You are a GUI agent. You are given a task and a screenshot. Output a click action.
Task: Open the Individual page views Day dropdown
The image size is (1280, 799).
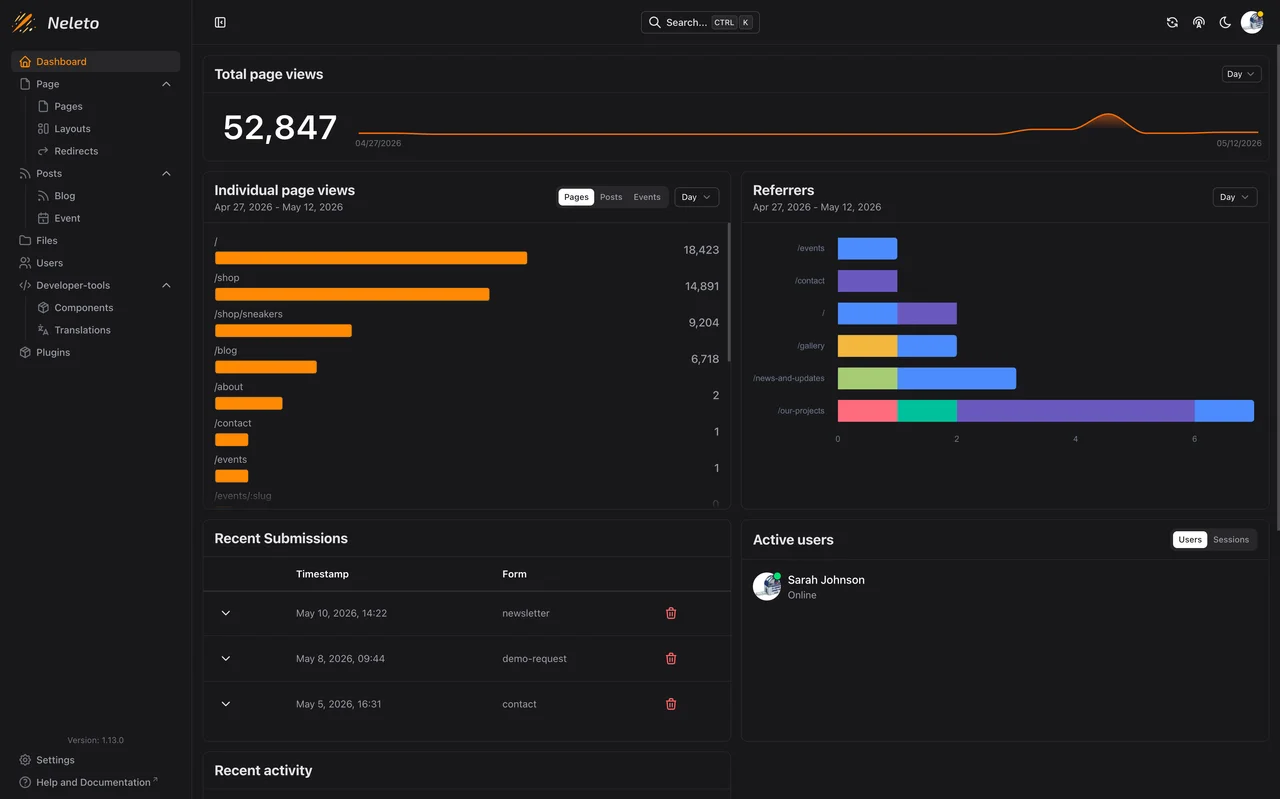pyautogui.click(x=696, y=197)
